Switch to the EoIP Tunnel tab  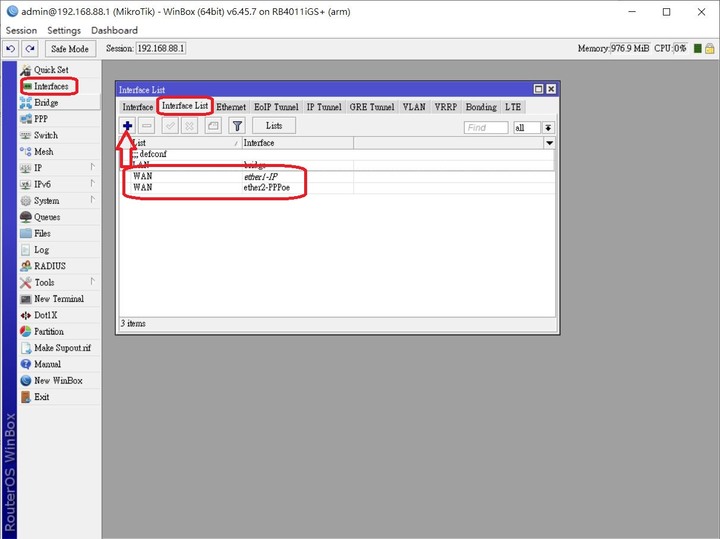(276, 107)
